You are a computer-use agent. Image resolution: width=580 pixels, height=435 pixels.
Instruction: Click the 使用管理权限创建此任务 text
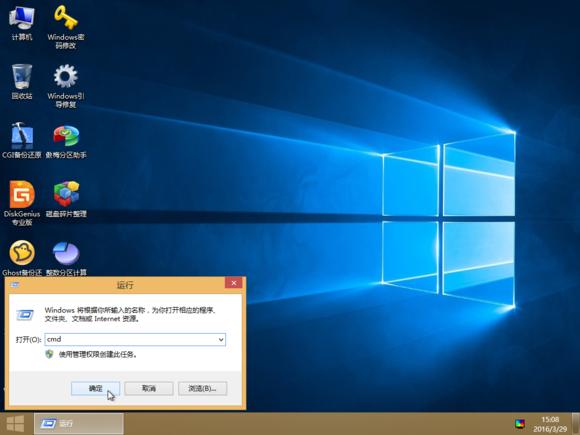[x=98, y=354]
